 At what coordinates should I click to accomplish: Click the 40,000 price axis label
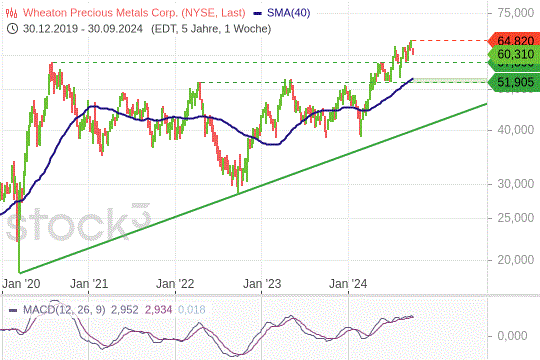(515, 130)
